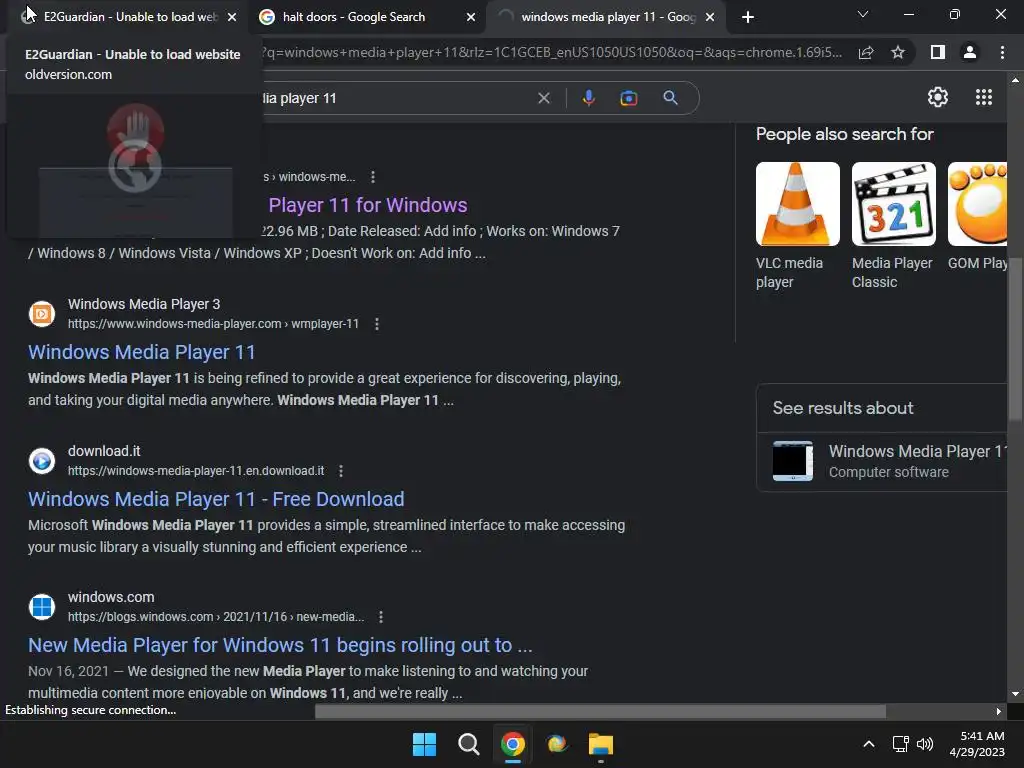This screenshot has height=768, width=1024.
Task: Select the GOM Player thumbnail
Action: pos(977,204)
